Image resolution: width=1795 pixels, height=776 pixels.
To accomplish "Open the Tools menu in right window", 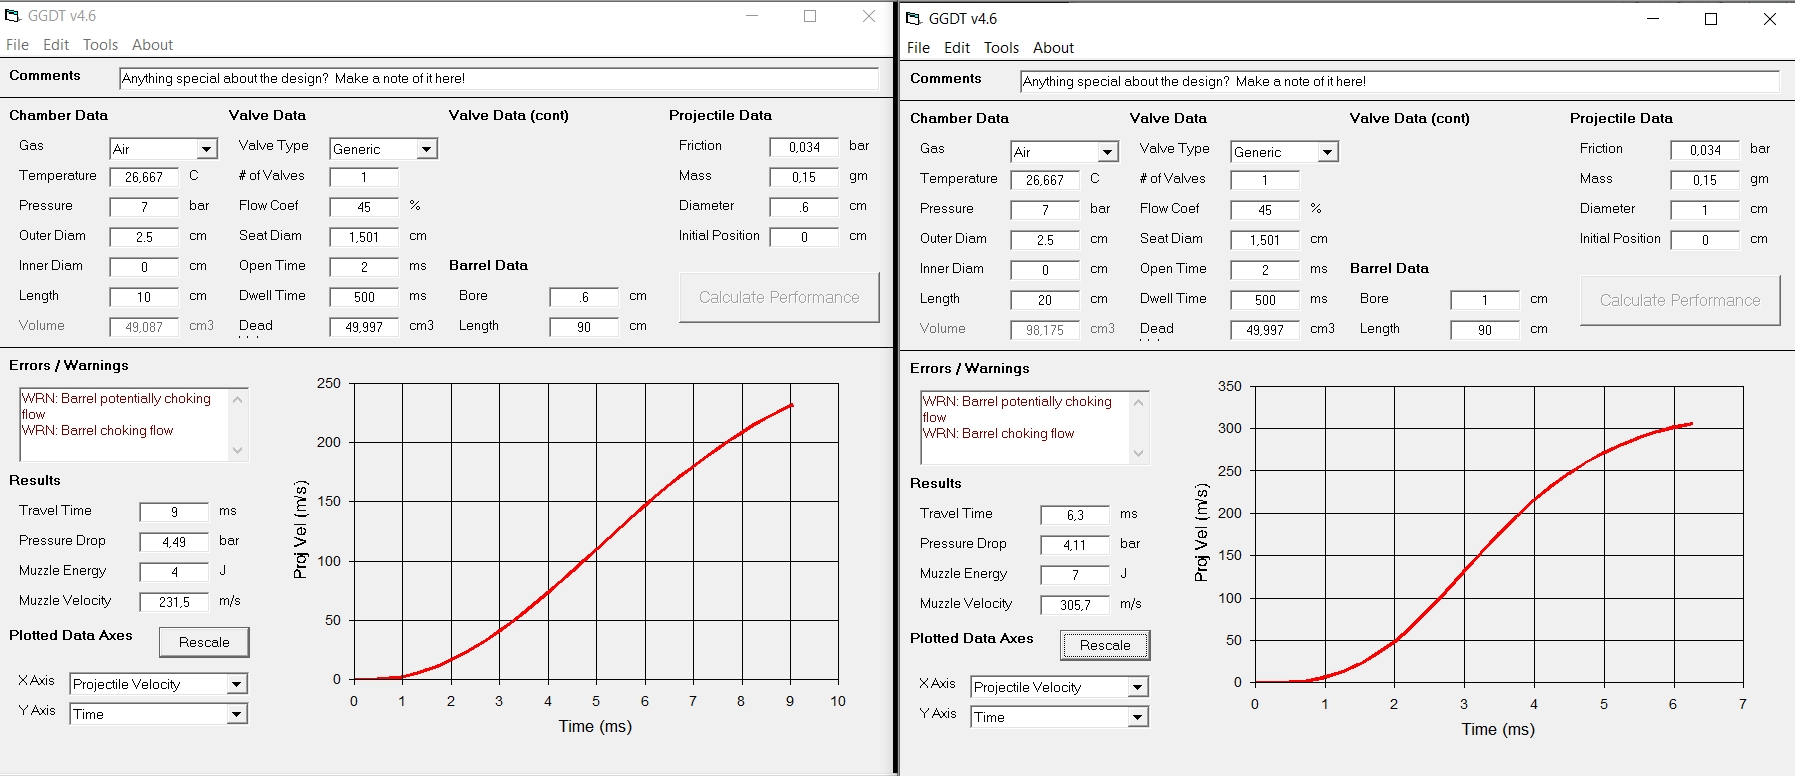I will pyautogui.click(x=1001, y=48).
